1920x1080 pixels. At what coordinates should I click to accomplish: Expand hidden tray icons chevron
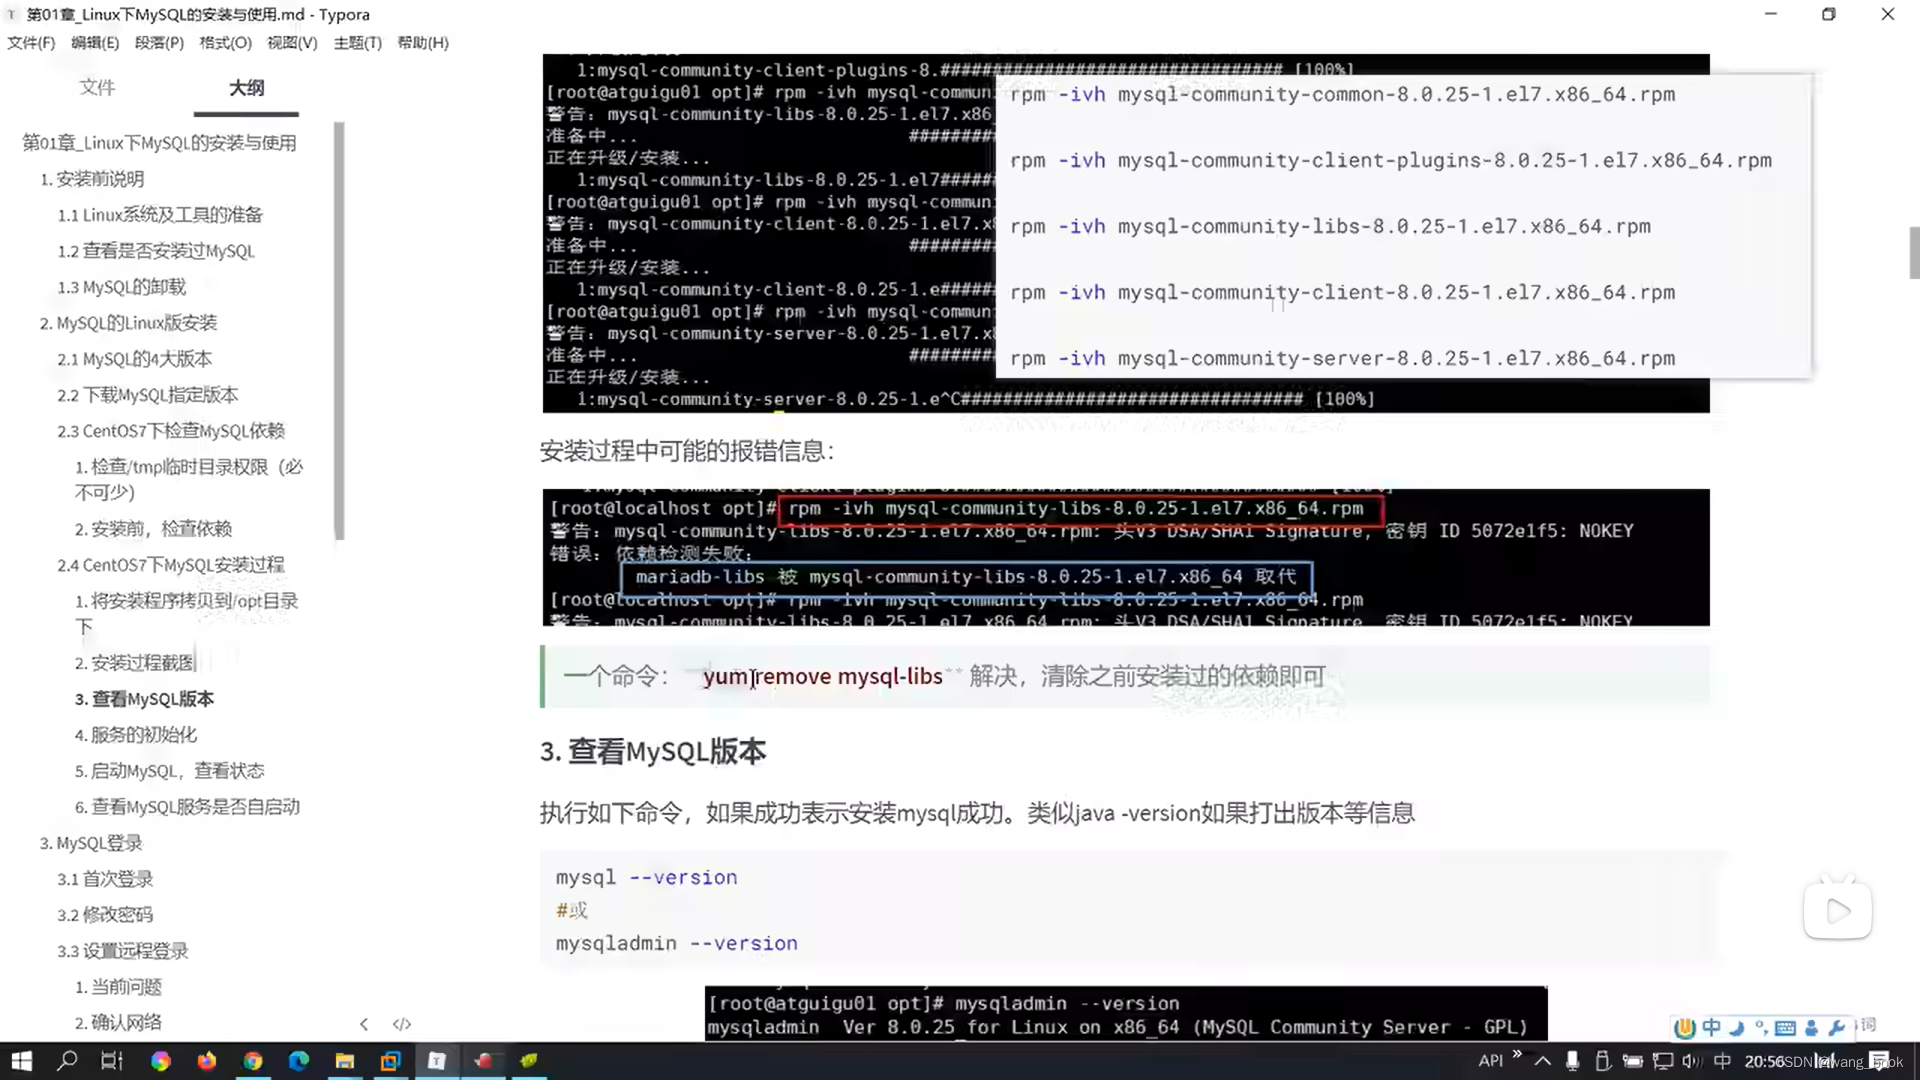tap(1542, 1062)
